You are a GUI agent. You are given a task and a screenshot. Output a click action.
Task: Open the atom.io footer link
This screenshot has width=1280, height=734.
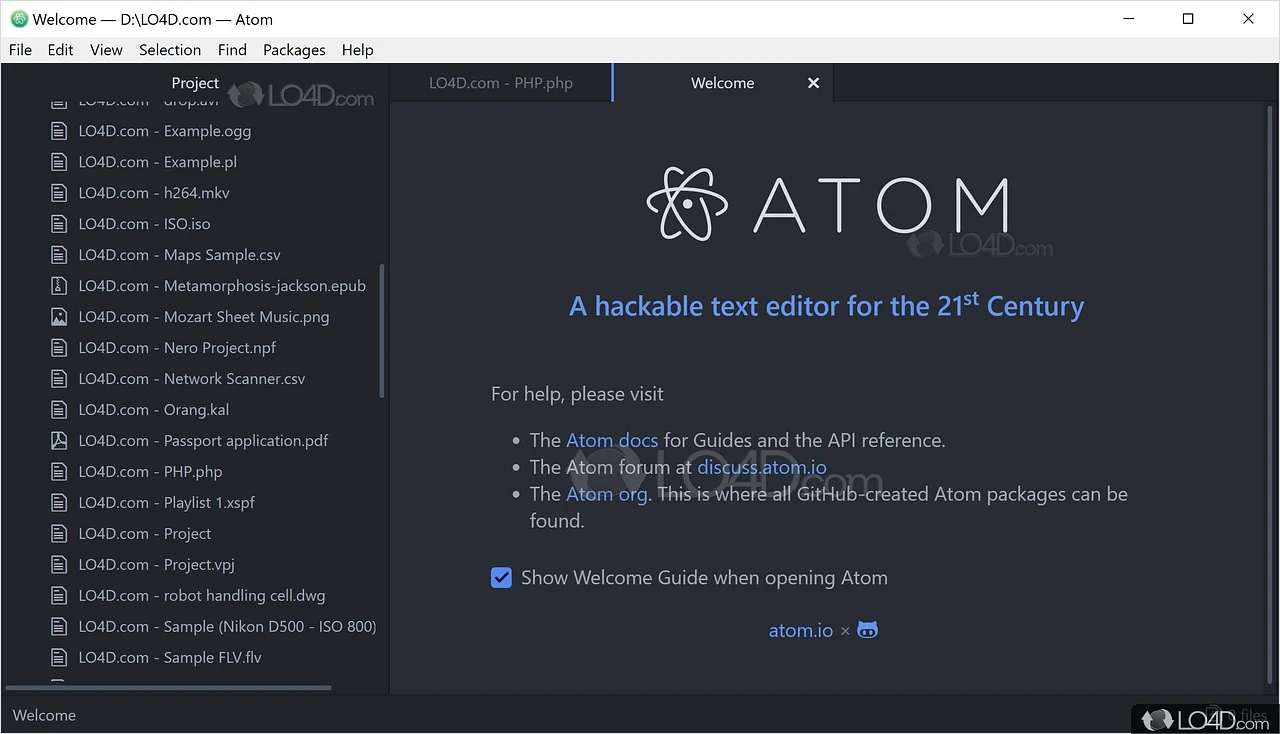[800, 630]
